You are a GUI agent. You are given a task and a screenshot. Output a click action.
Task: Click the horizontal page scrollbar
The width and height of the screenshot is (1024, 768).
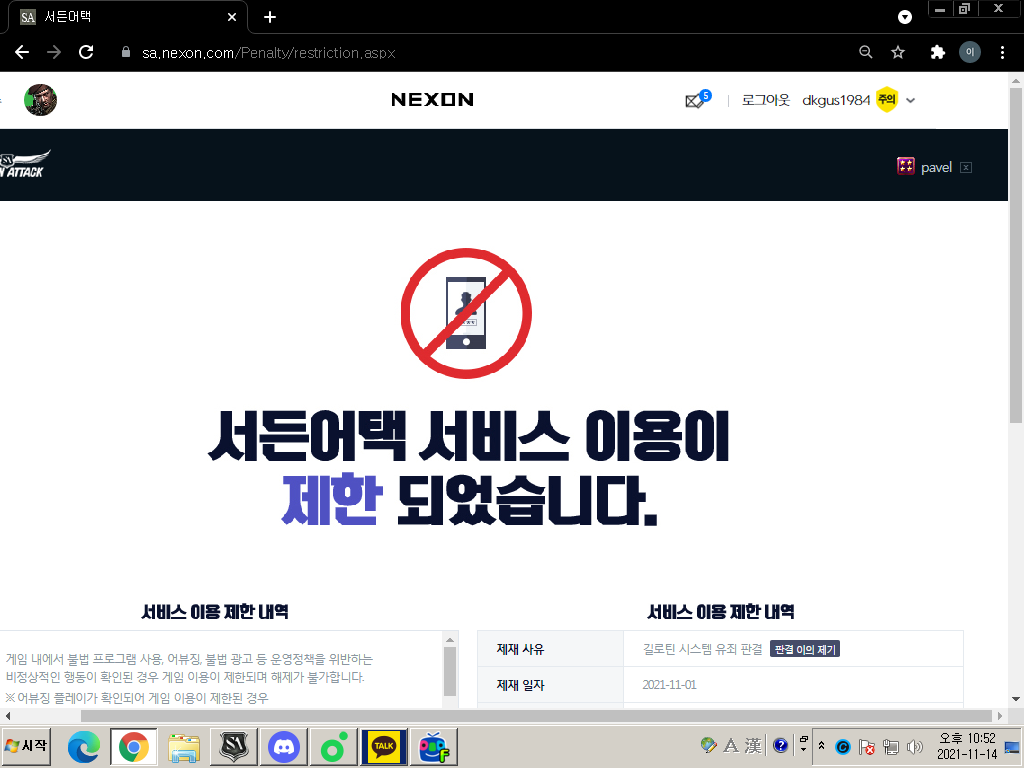500,716
